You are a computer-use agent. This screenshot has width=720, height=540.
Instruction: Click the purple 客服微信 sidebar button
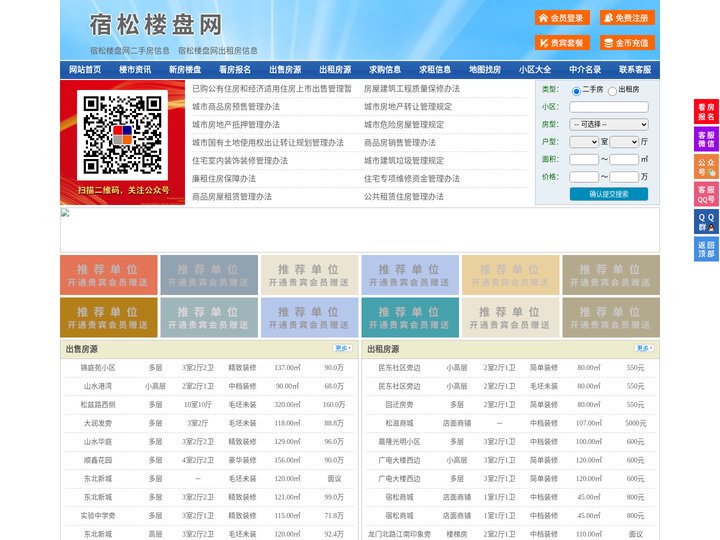point(706,139)
